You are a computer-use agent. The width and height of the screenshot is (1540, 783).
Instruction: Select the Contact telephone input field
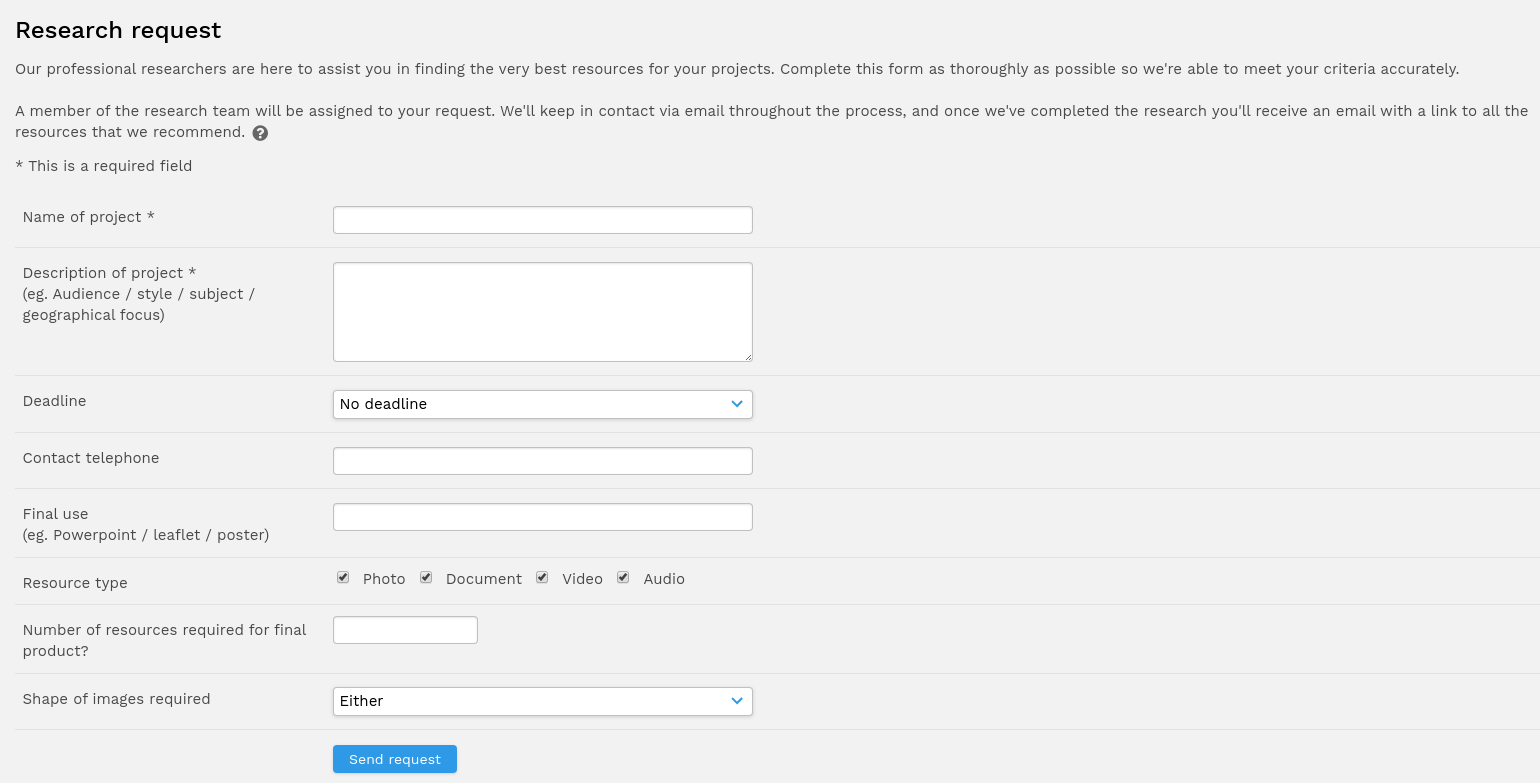tap(542, 461)
